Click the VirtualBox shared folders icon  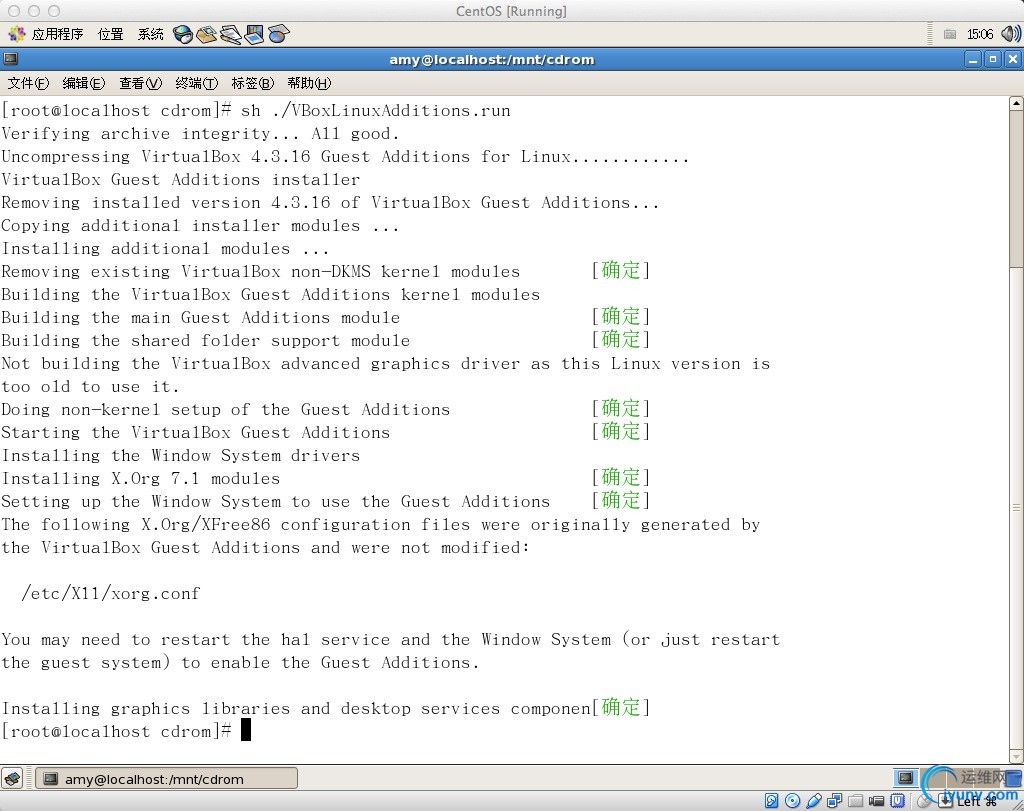click(x=856, y=801)
